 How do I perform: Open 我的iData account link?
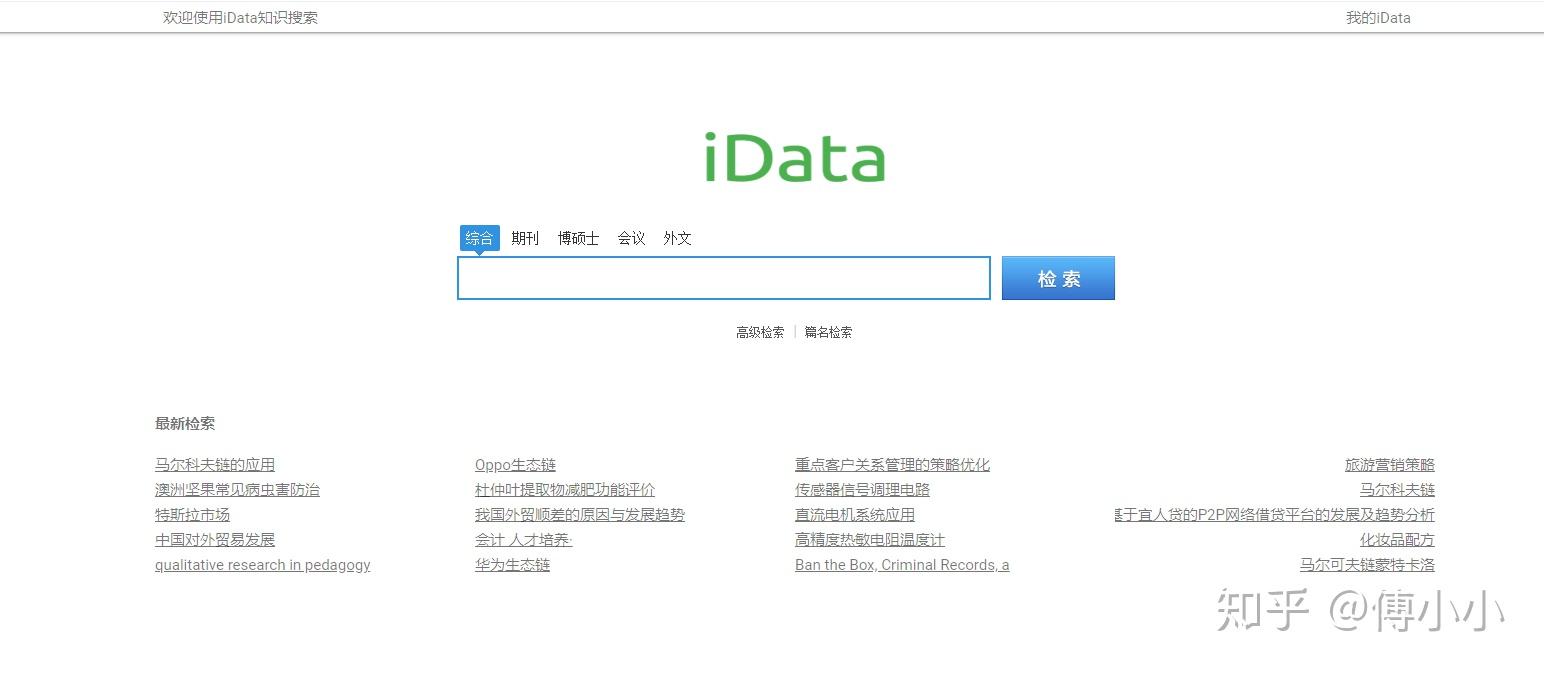point(1378,17)
